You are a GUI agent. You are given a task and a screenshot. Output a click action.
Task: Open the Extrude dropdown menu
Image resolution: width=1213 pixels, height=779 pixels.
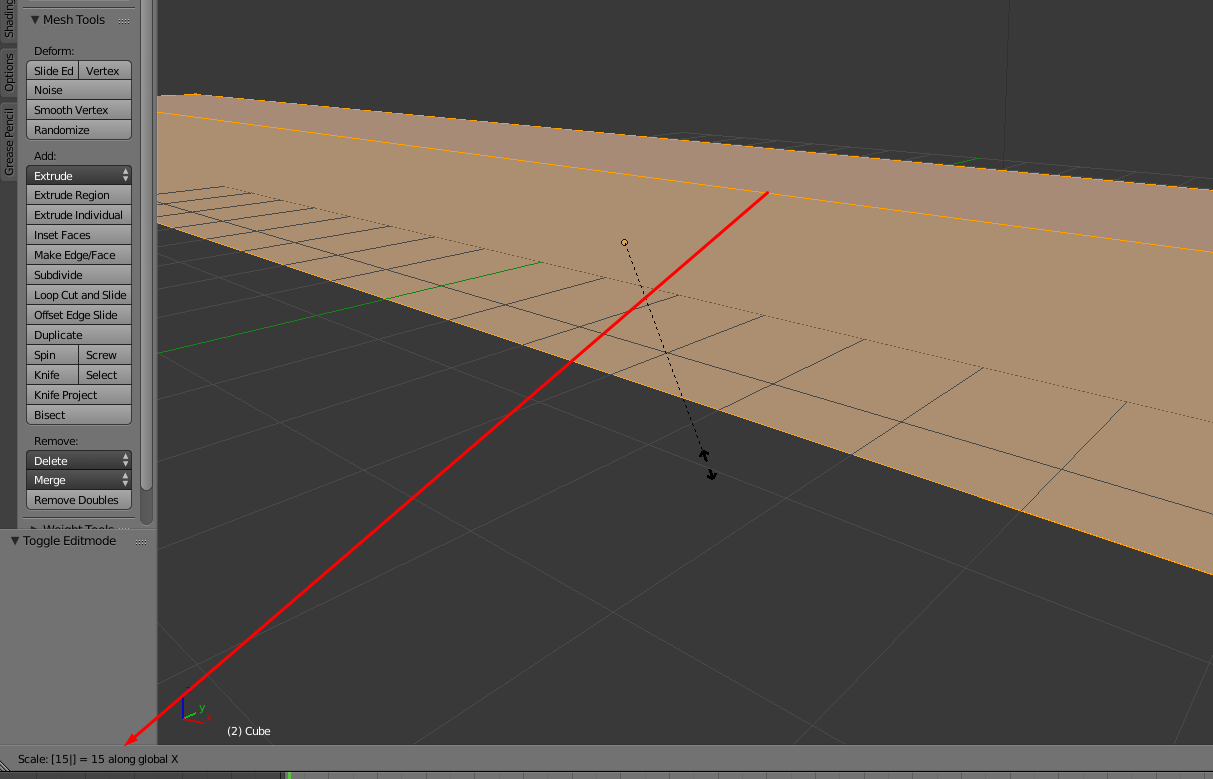point(79,176)
